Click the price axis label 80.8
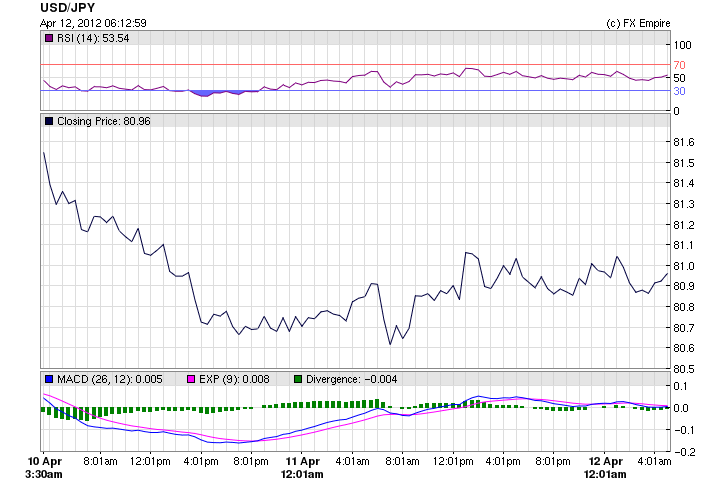Viewport: 710px width, 487px height. coord(684,307)
